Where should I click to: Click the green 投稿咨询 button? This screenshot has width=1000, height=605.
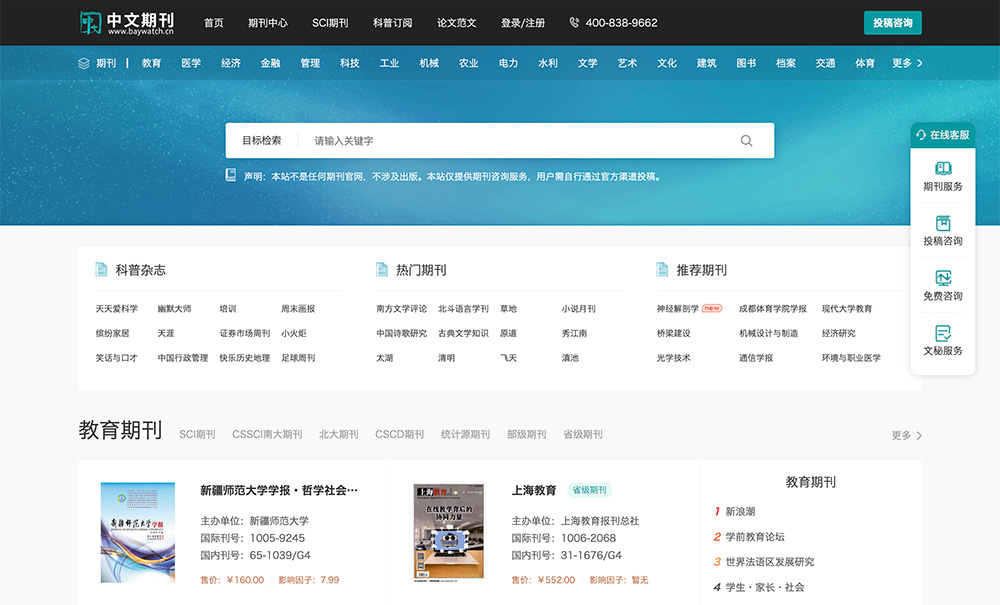892,23
